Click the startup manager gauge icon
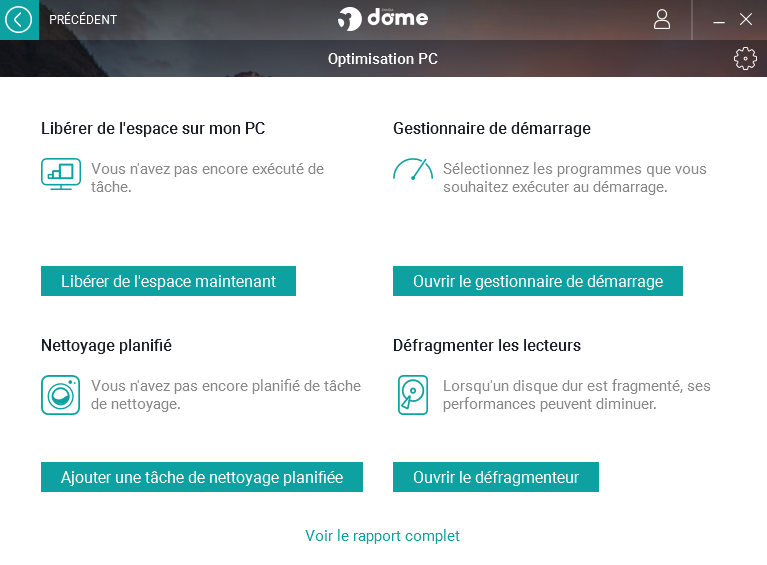Screen dimensions: 767x565 click(x=413, y=170)
